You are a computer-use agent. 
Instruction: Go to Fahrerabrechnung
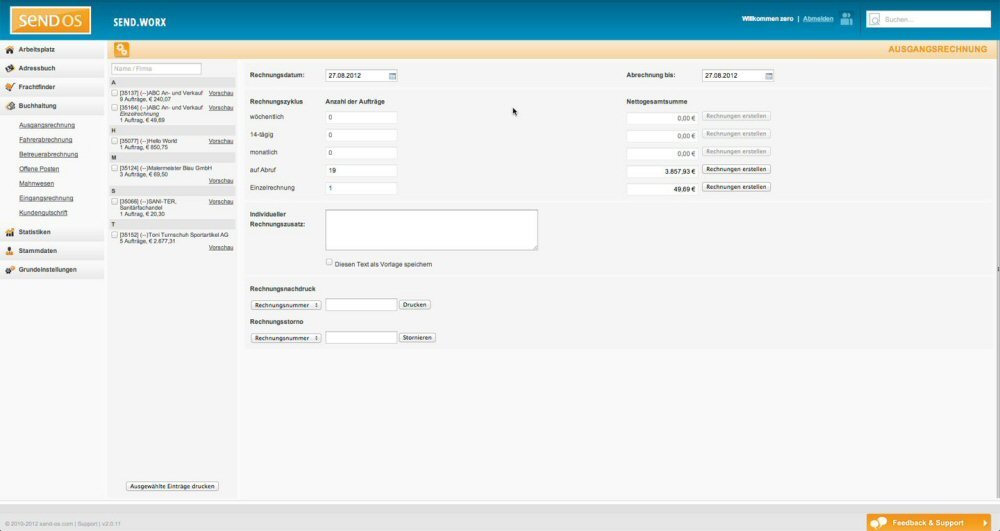tap(45, 140)
